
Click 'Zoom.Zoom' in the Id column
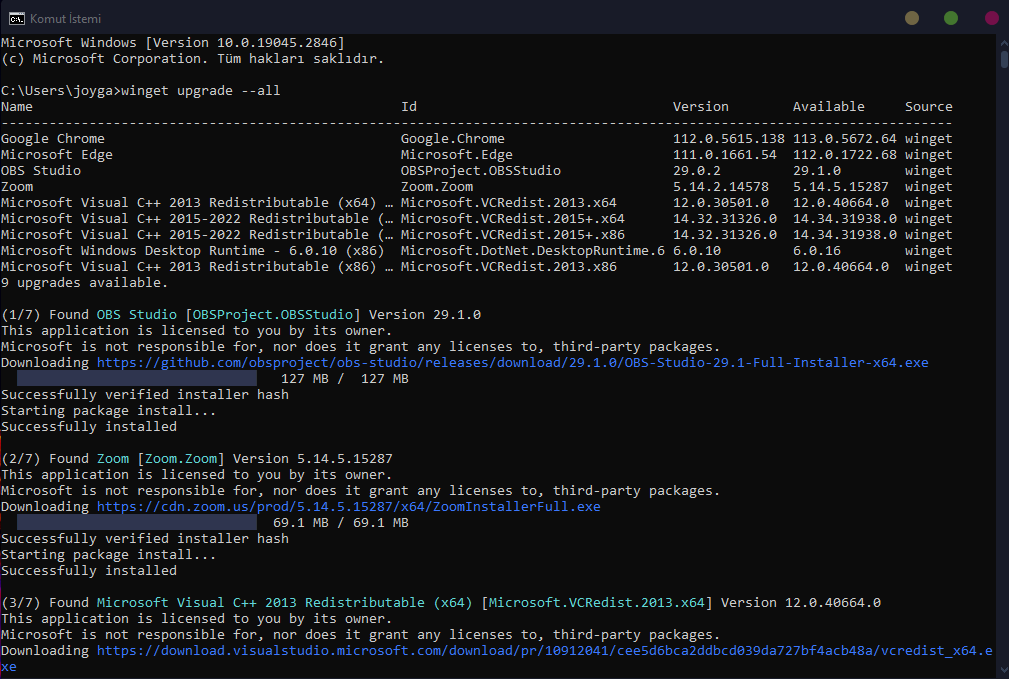pyautogui.click(x=437, y=187)
